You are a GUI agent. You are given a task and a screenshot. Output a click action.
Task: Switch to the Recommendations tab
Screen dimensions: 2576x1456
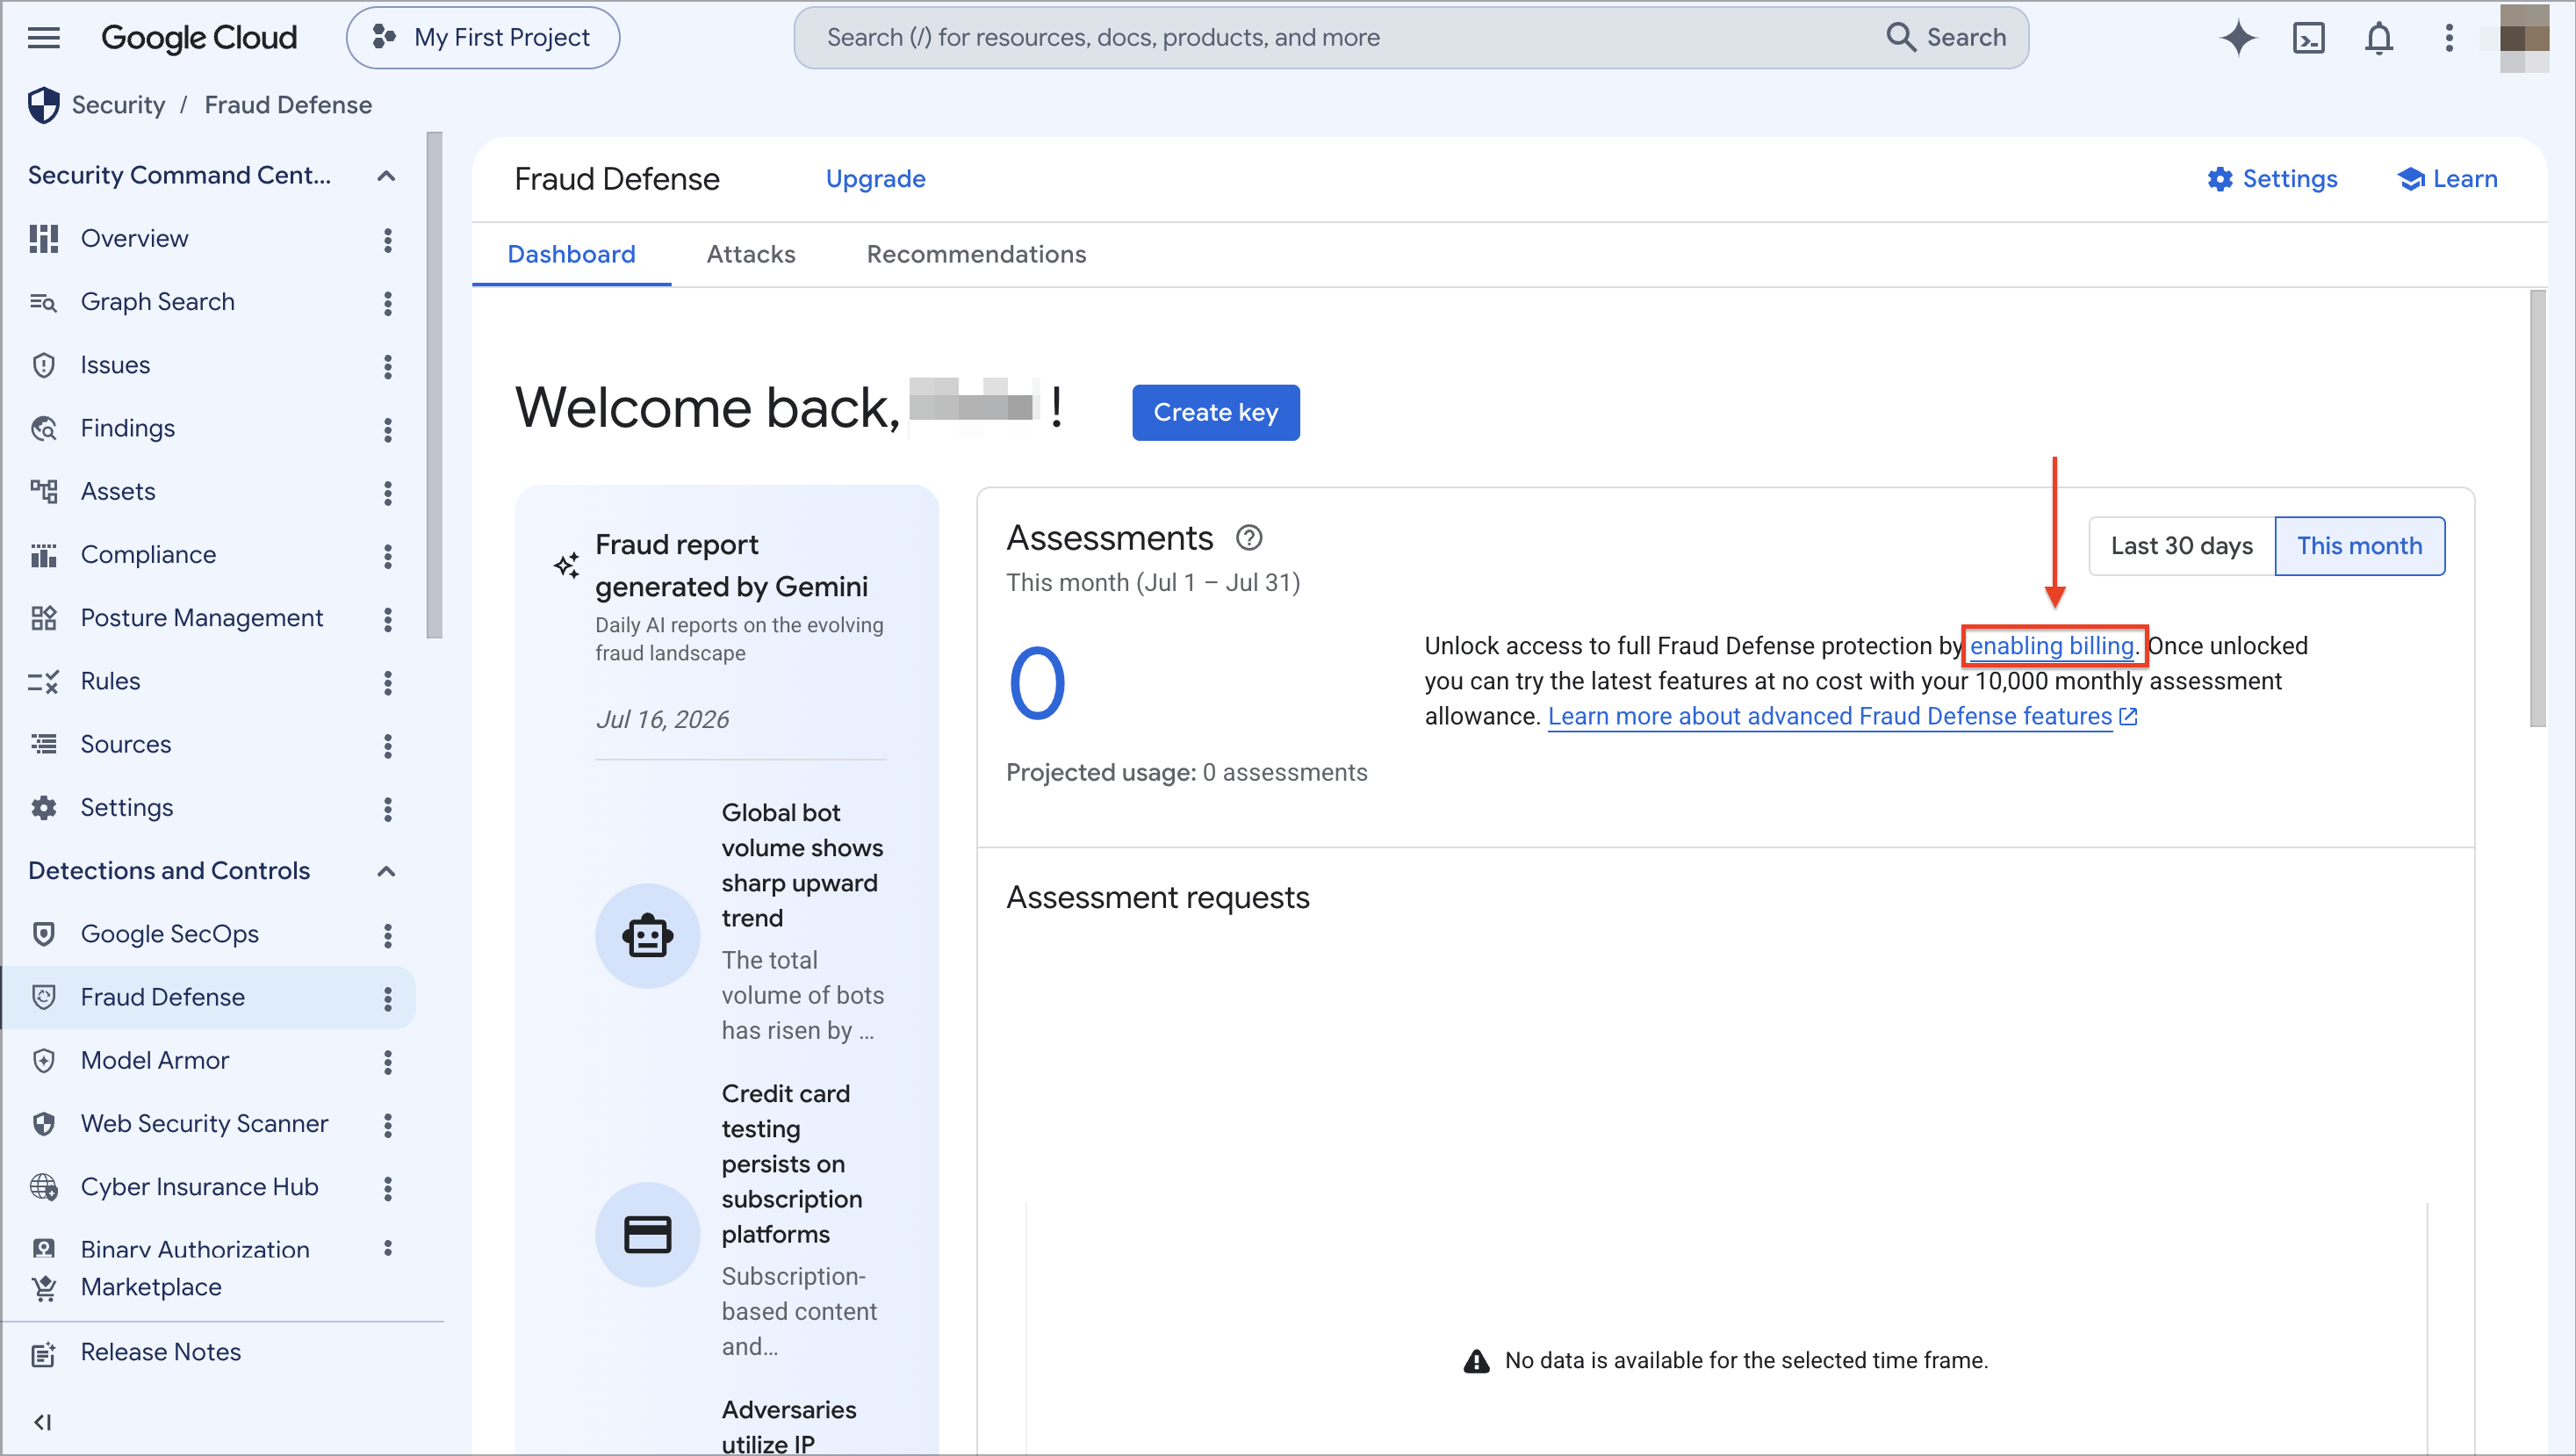coord(976,254)
